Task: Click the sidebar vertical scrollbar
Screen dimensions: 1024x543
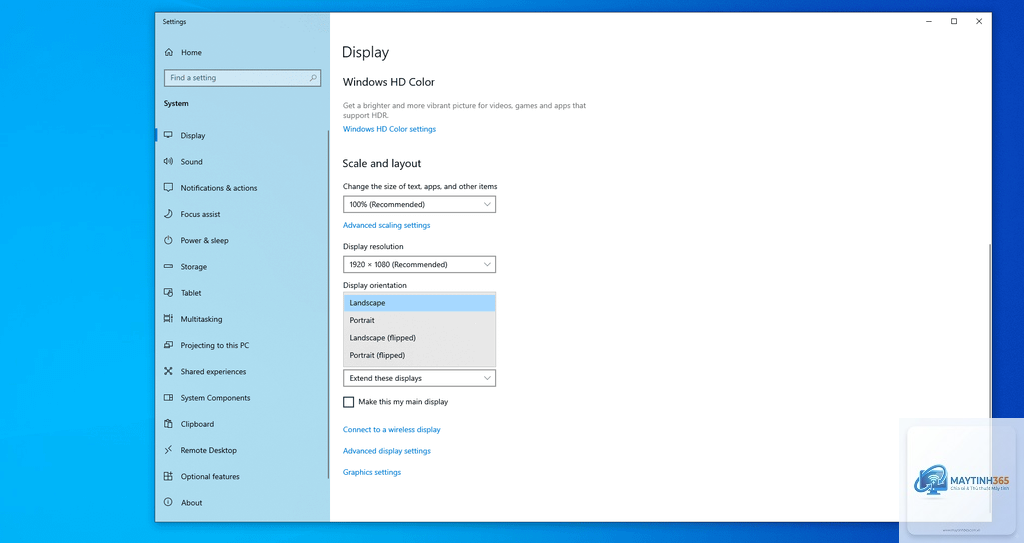Action: [328, 304]
